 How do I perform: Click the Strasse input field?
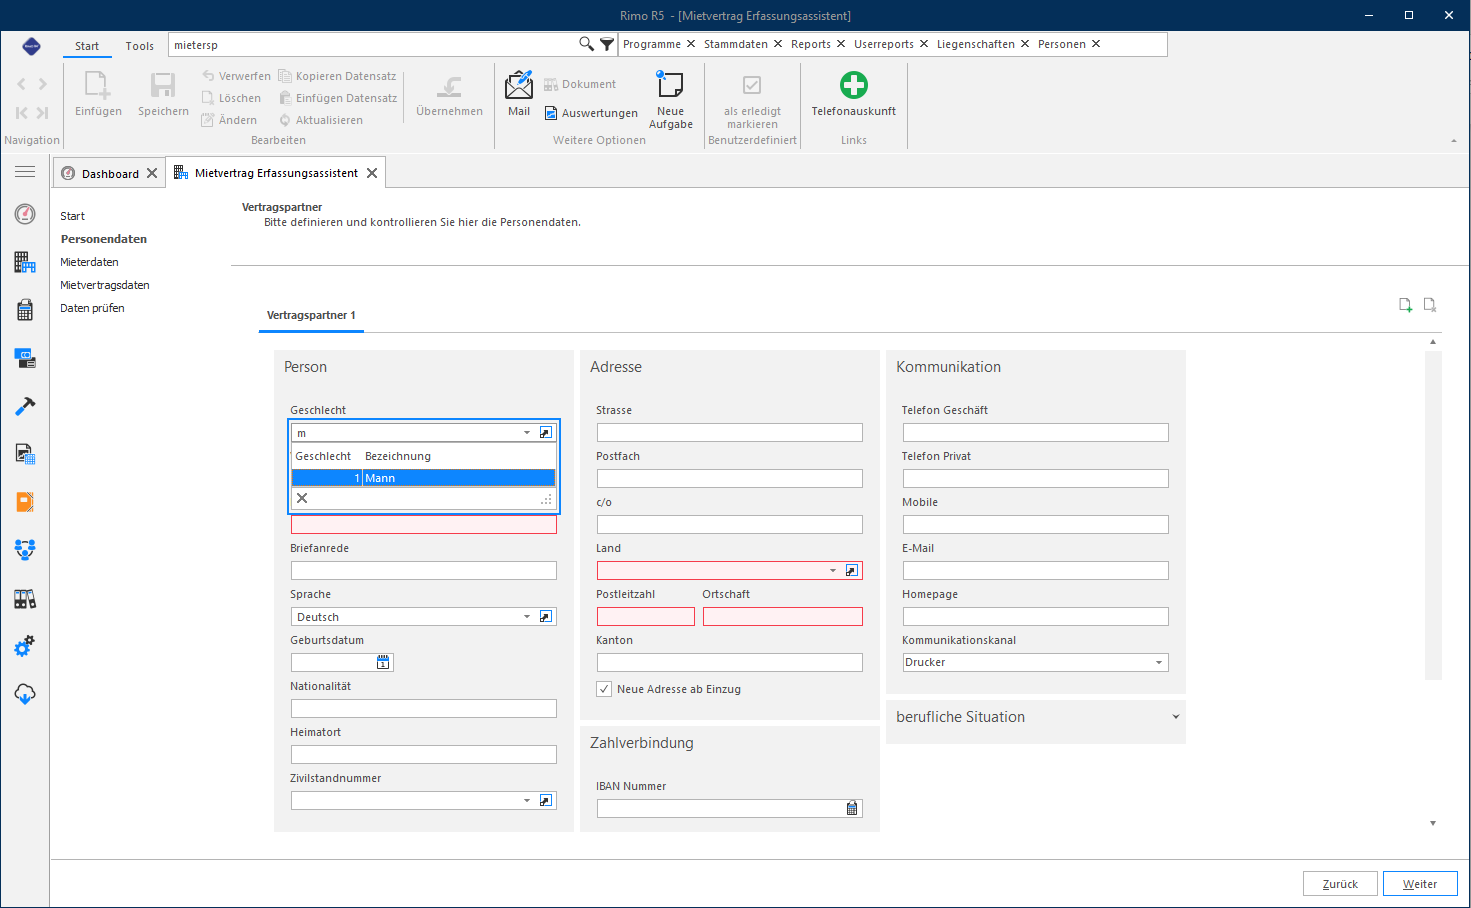click(730, 433)
